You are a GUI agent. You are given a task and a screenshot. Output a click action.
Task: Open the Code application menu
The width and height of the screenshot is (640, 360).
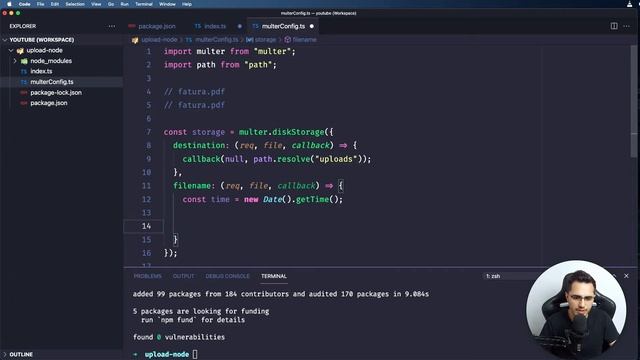tap(24, 4)
